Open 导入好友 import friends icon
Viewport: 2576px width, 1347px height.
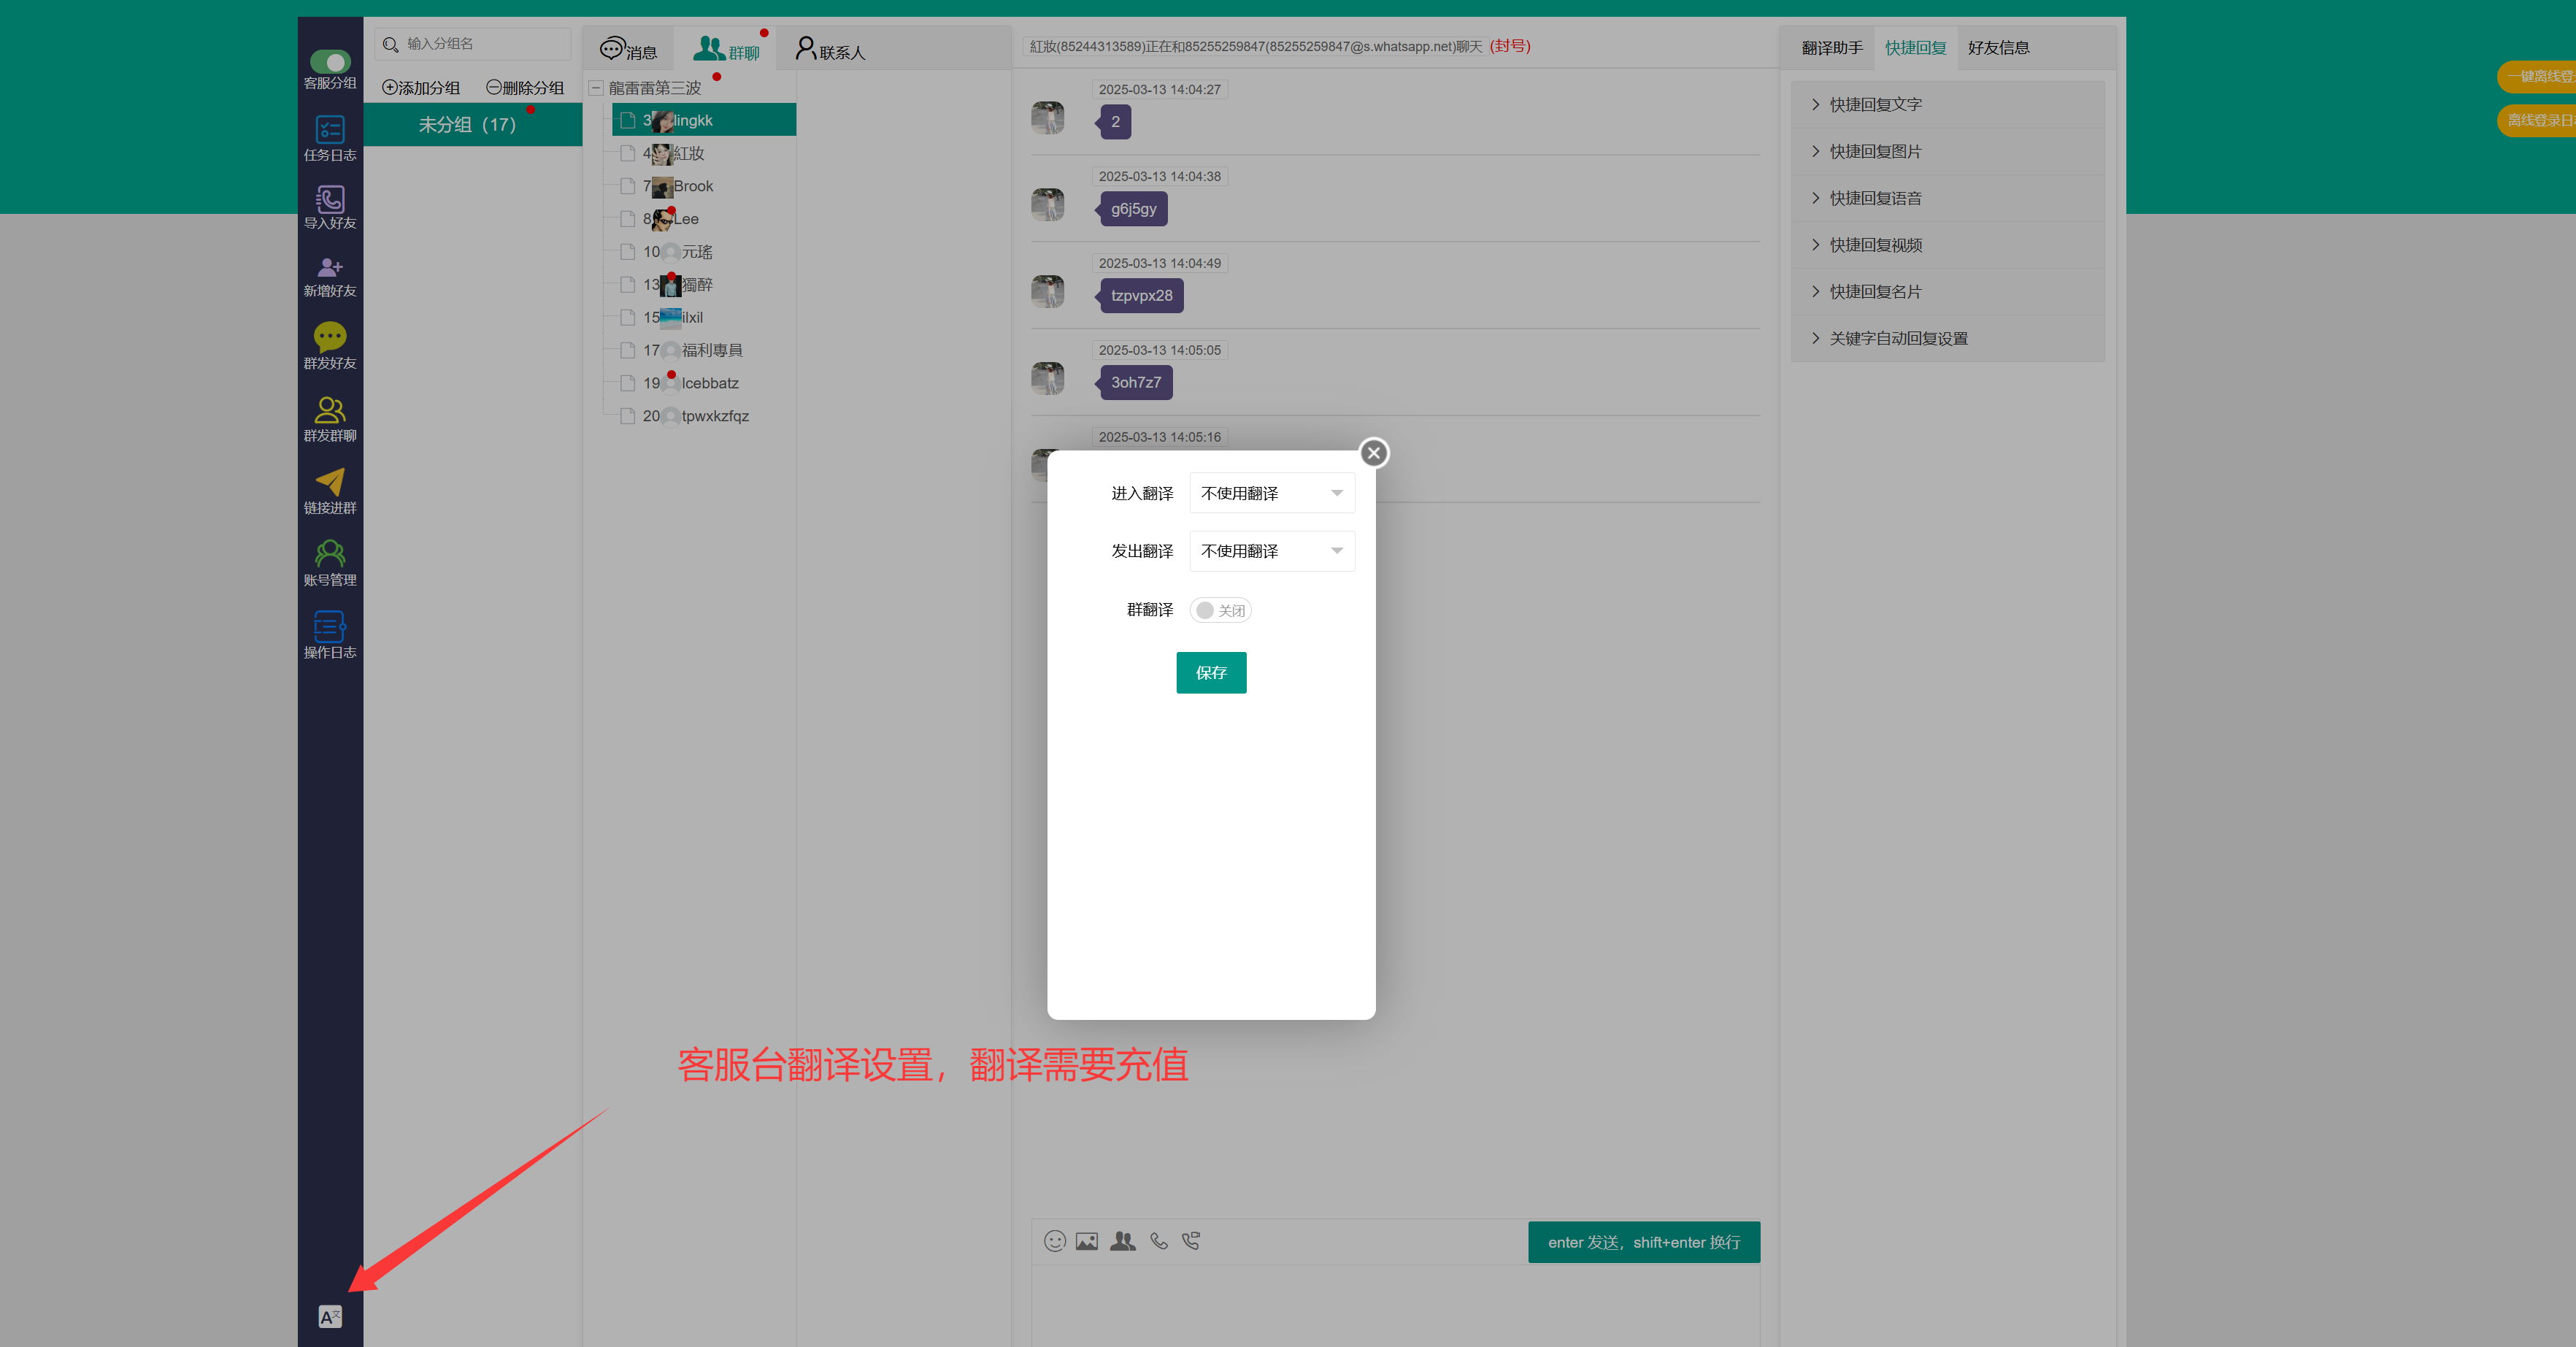[x=330, y=199]
